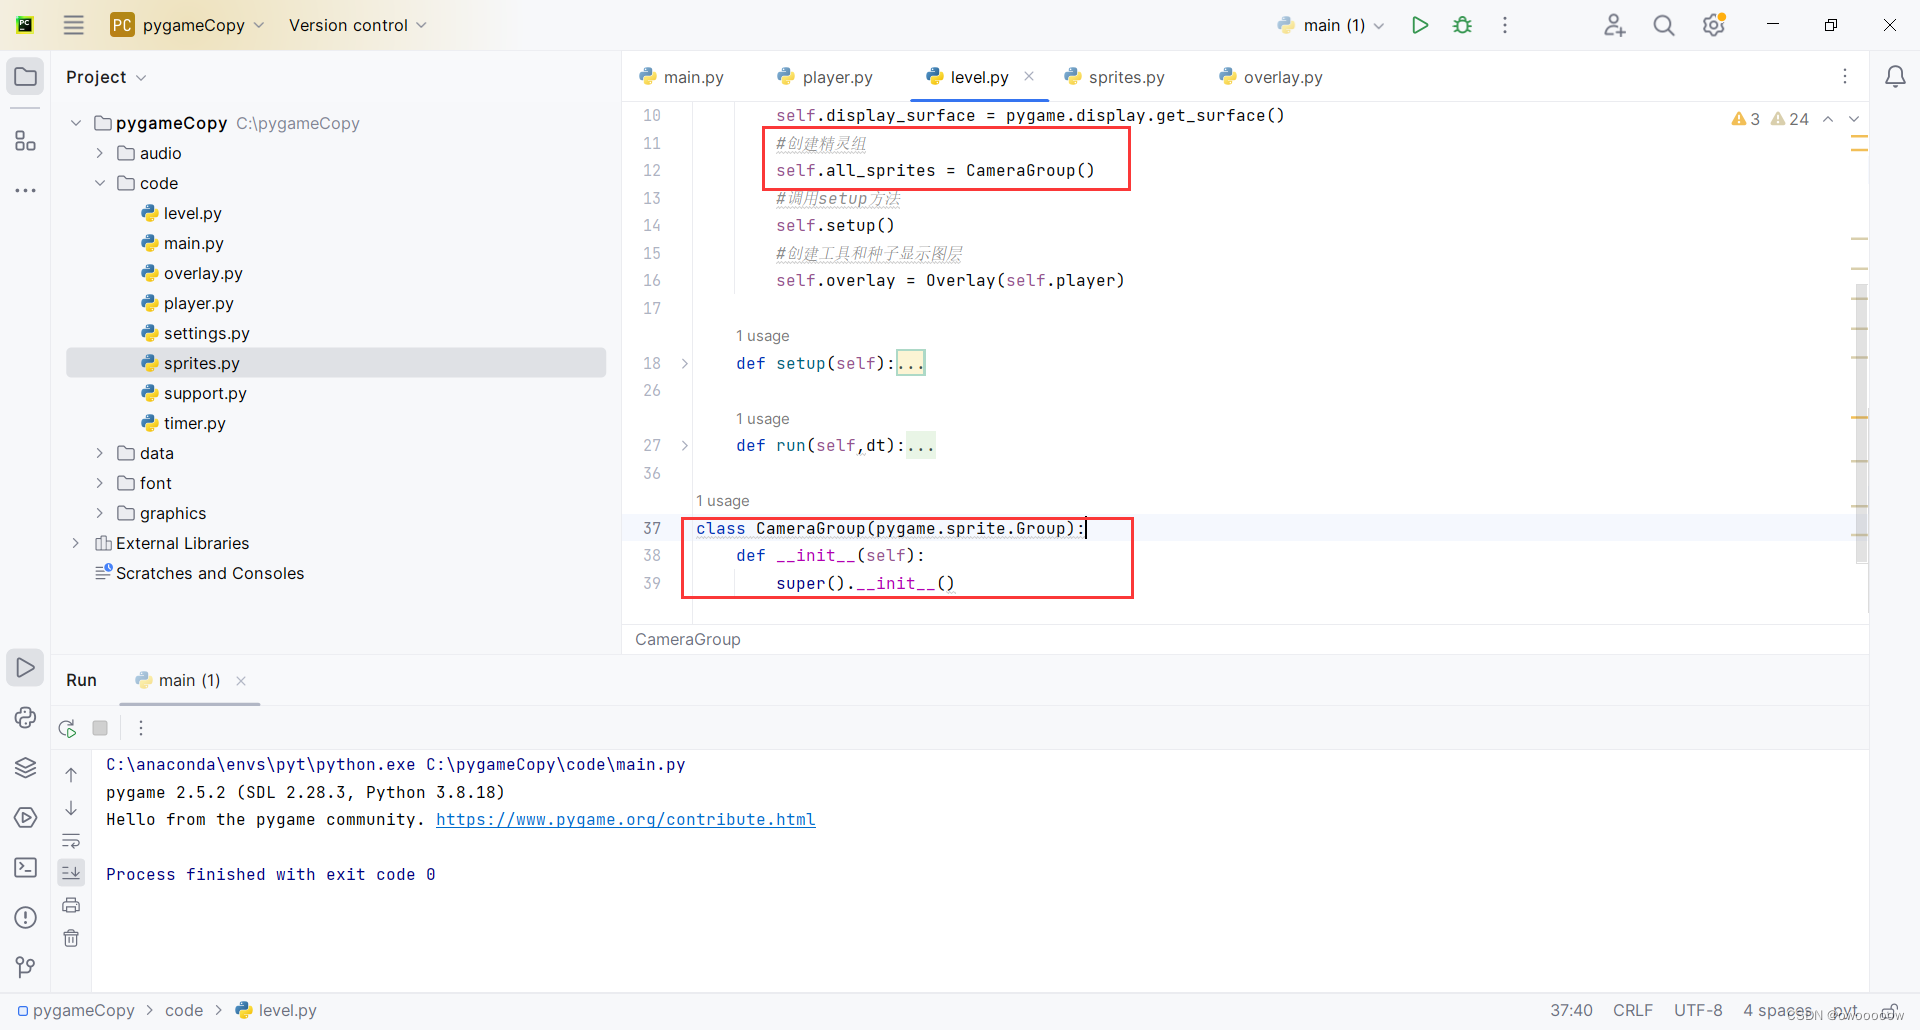1920x1030 pixels.
Task: Close the level.py editor tab
Action: click(x=1029, y=76)
